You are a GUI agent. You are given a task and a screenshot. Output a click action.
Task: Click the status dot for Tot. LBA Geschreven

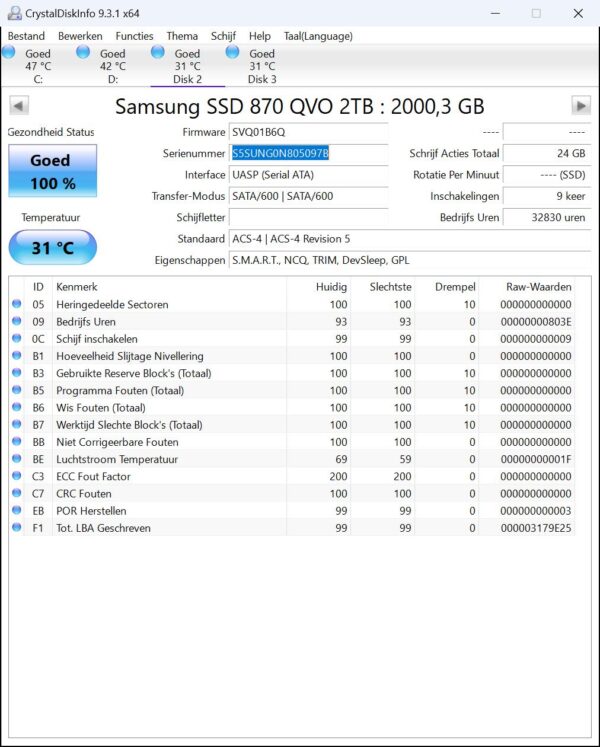17,527
